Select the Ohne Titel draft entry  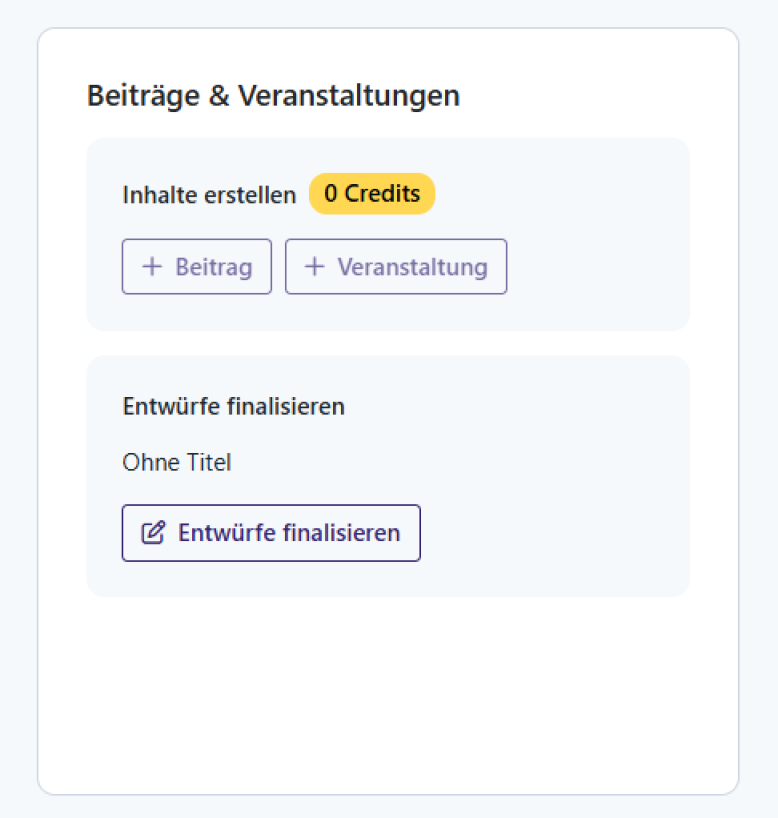177,462
